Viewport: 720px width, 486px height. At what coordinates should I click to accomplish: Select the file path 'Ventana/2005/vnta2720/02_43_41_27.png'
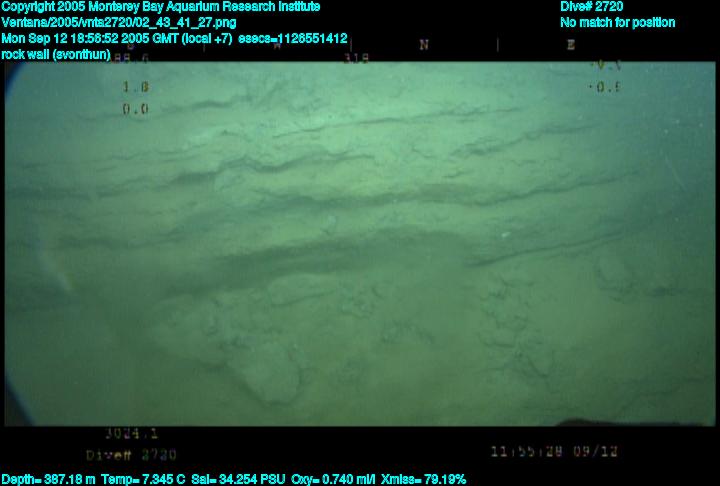119,22
